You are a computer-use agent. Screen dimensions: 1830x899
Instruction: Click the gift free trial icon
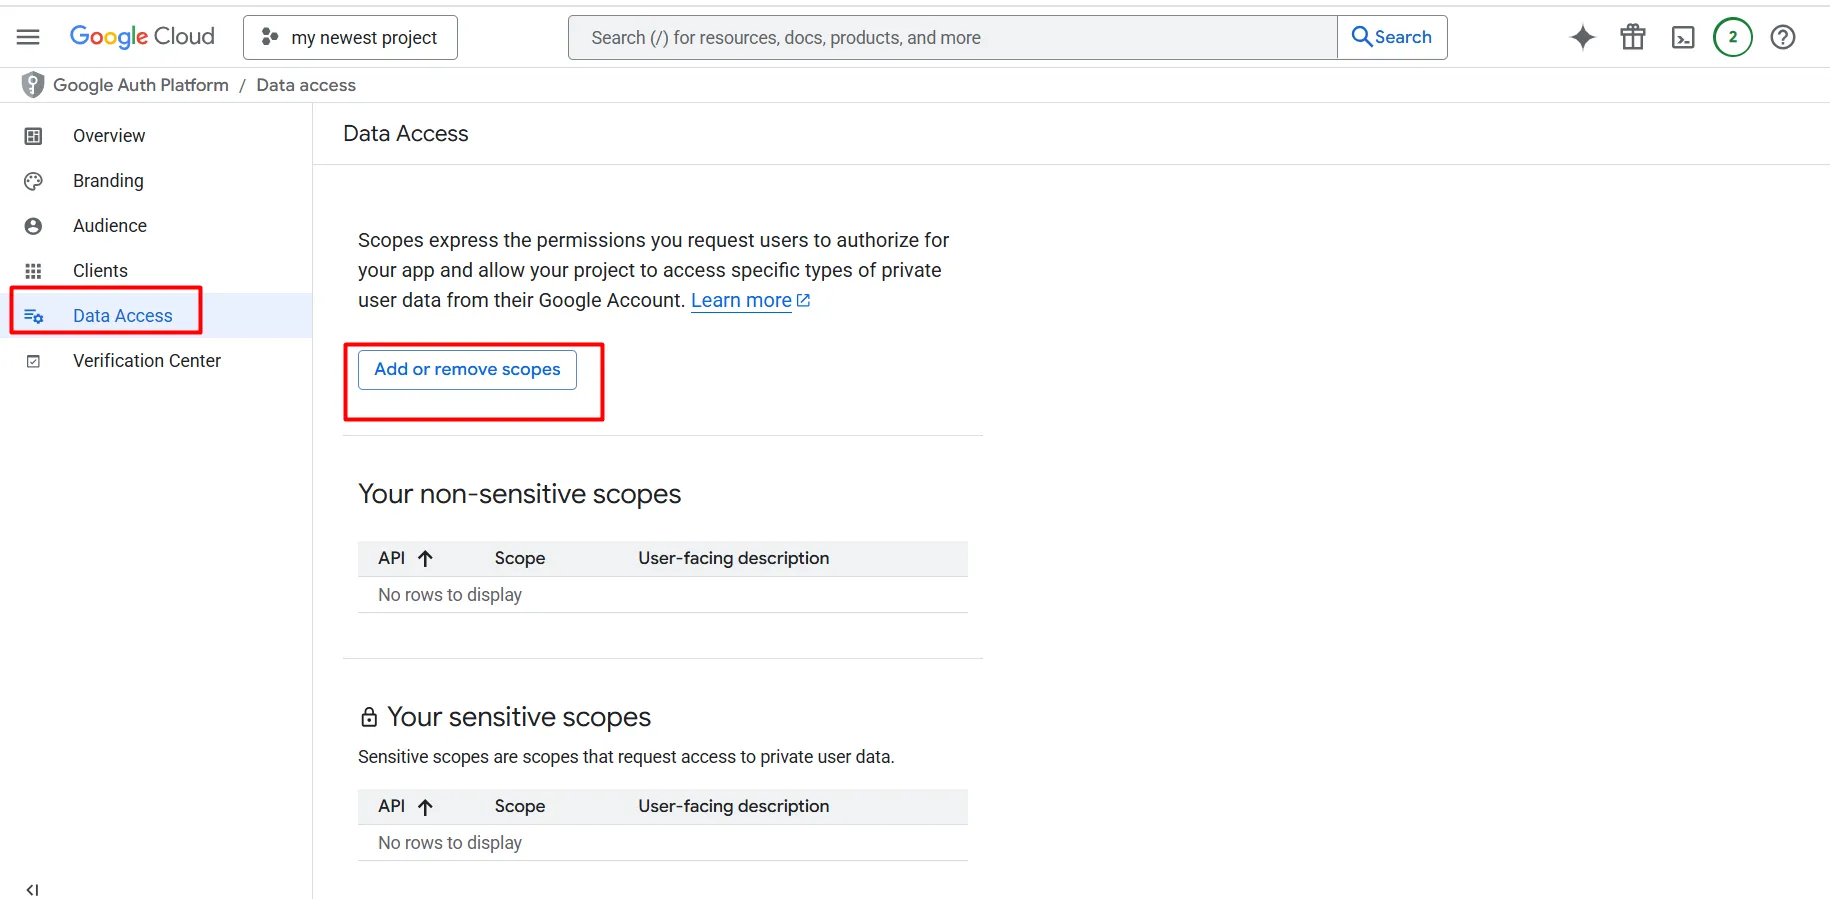pos(1633,37)
